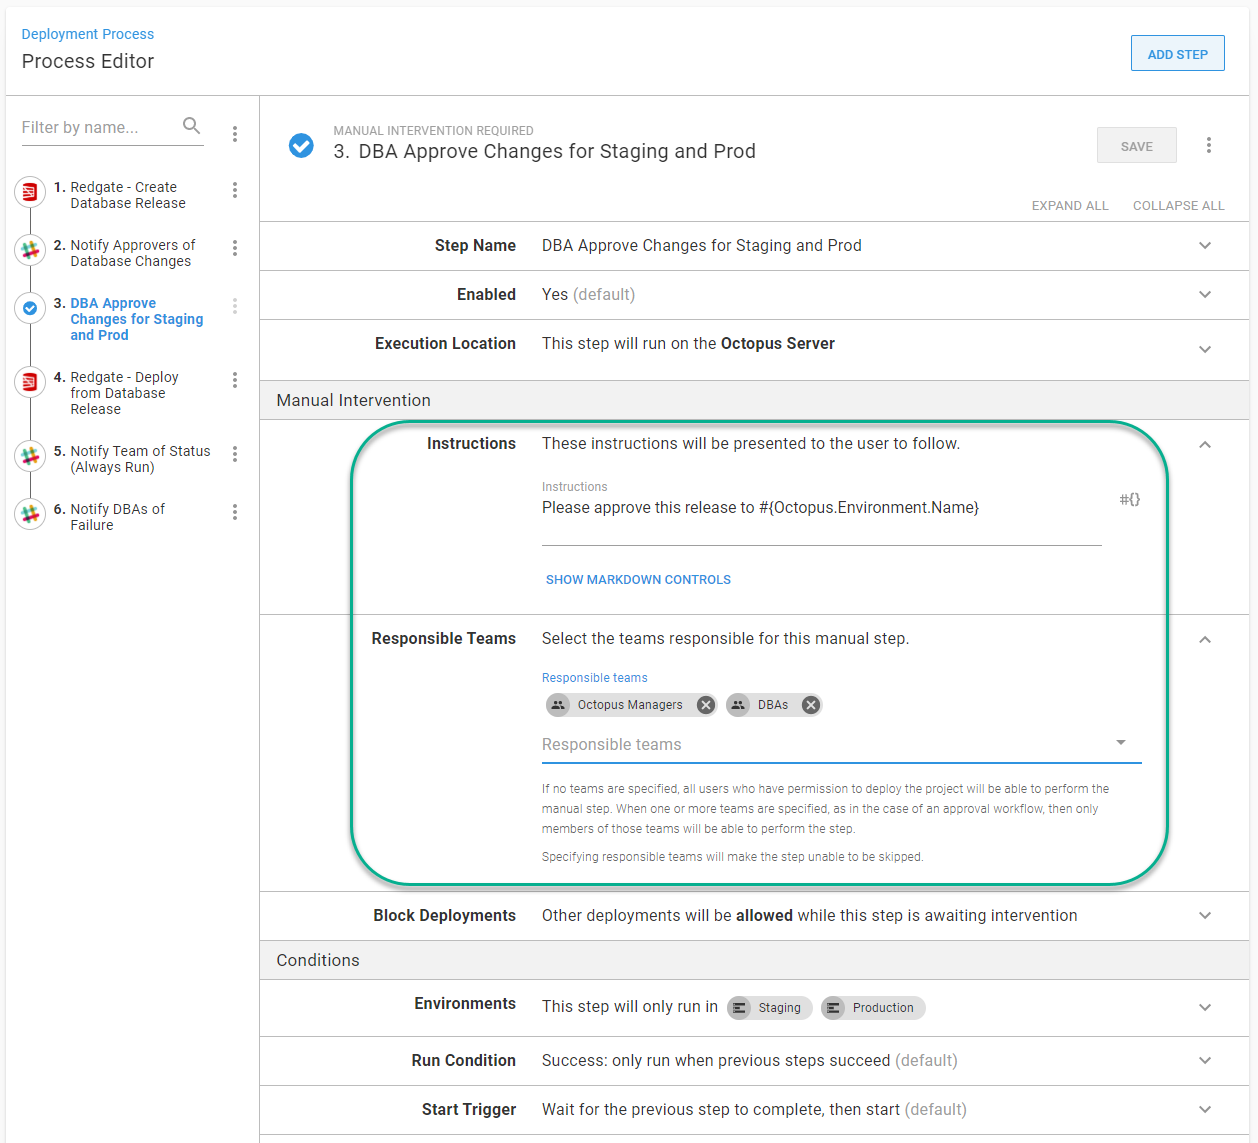The width and height of the screenshot is (1258, 1143).
Task: Remove Octopus Managers team chip
Action: [x=706, y=705]
